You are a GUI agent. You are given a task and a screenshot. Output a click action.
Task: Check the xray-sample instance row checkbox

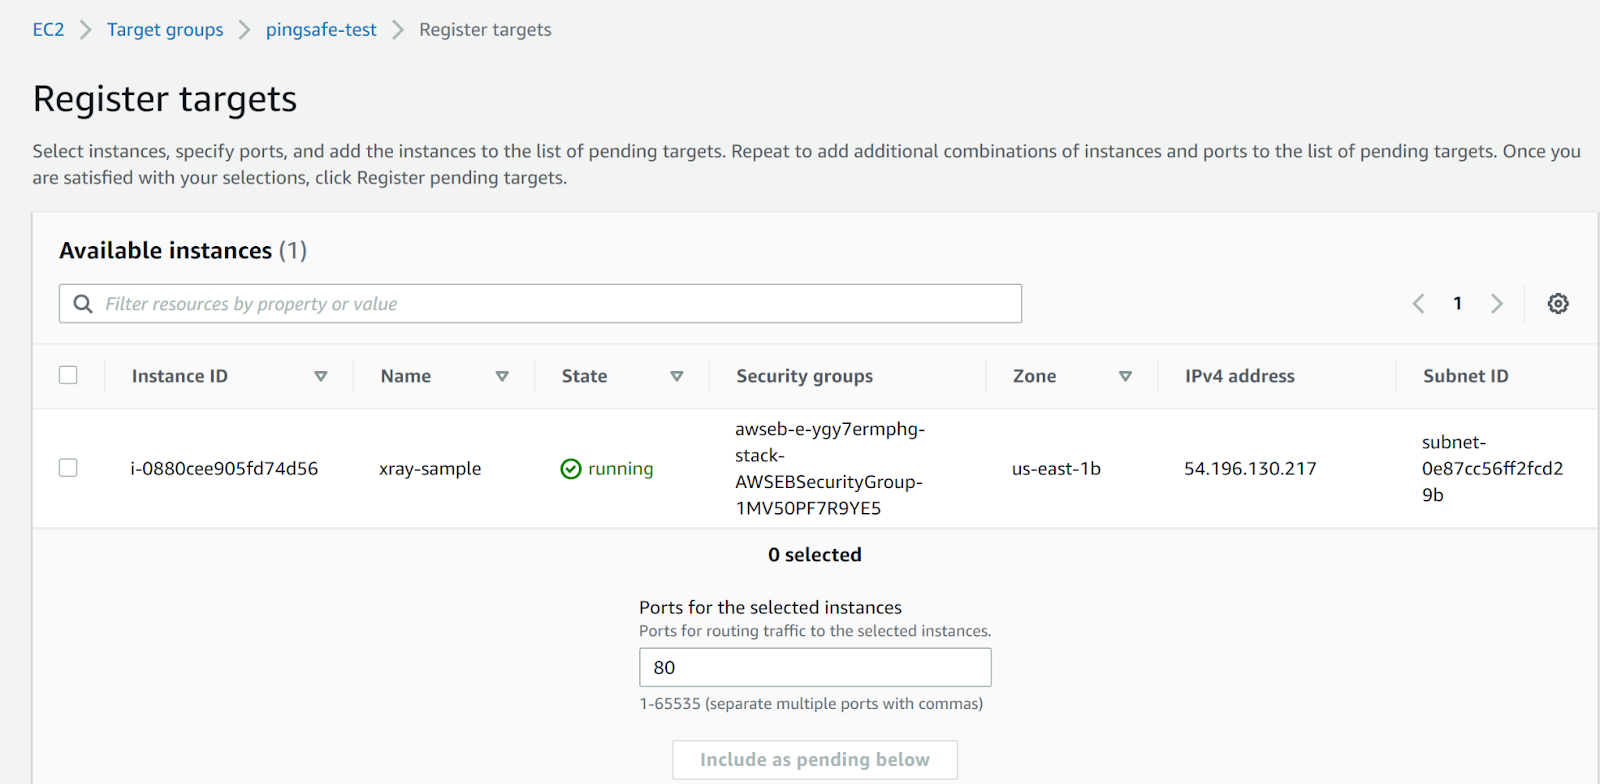coord(68,468)
